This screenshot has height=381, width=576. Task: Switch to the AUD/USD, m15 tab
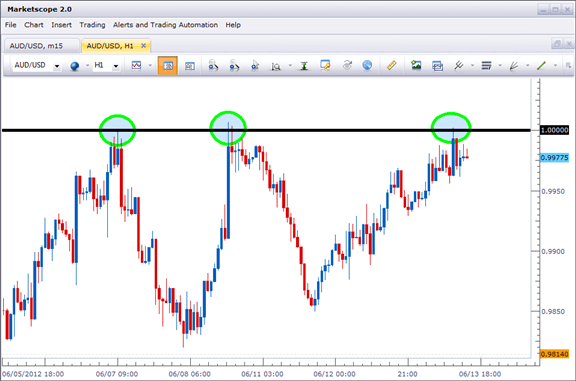[x=41, y=46]
